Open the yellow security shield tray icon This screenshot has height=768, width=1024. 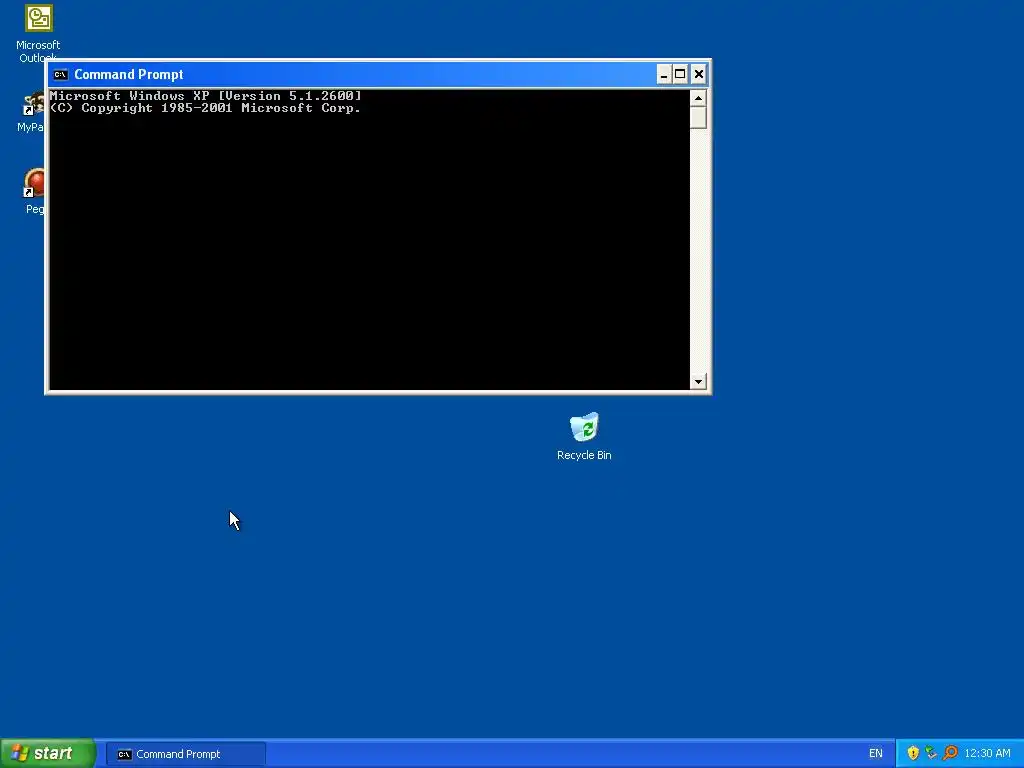913,753
